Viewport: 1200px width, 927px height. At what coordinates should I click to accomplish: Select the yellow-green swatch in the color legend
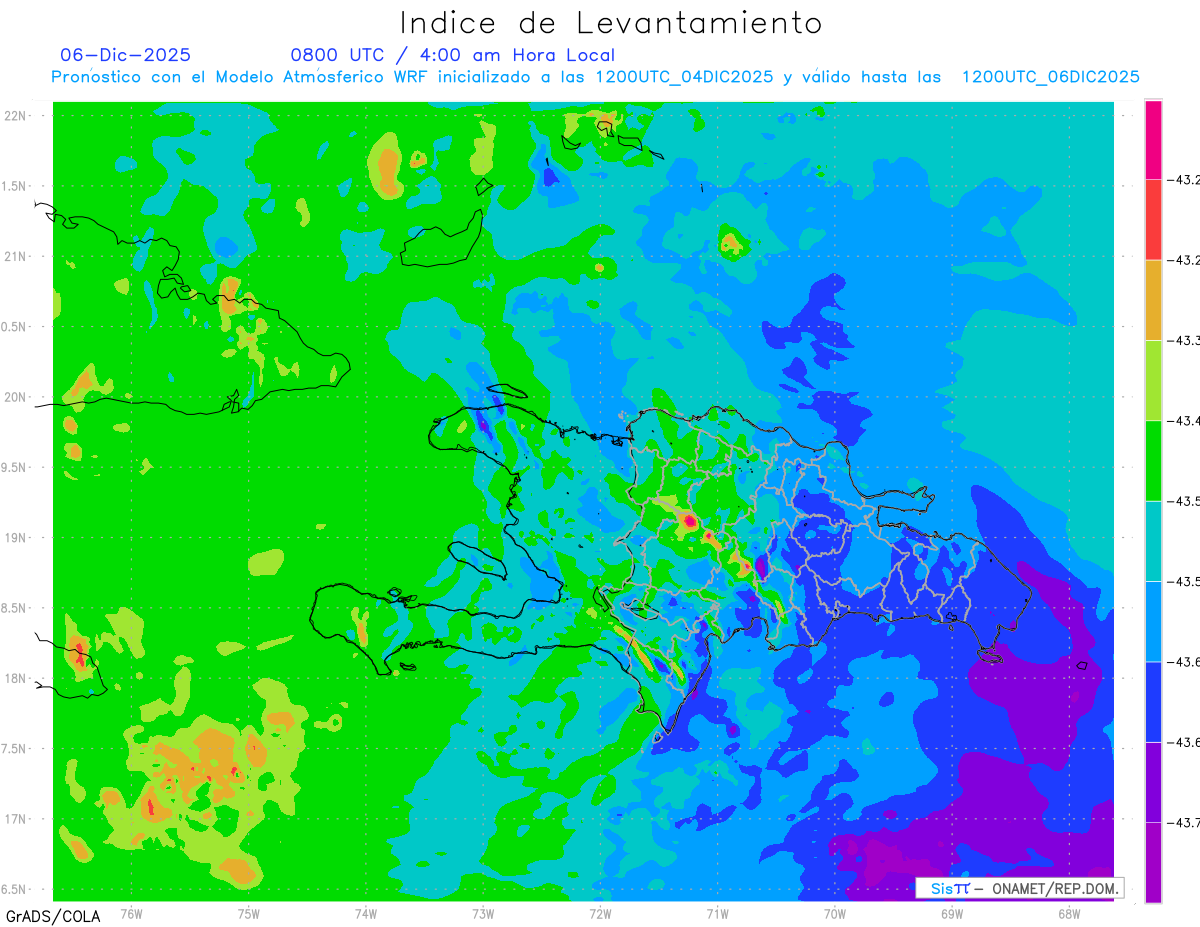(x=1153, y=380)
